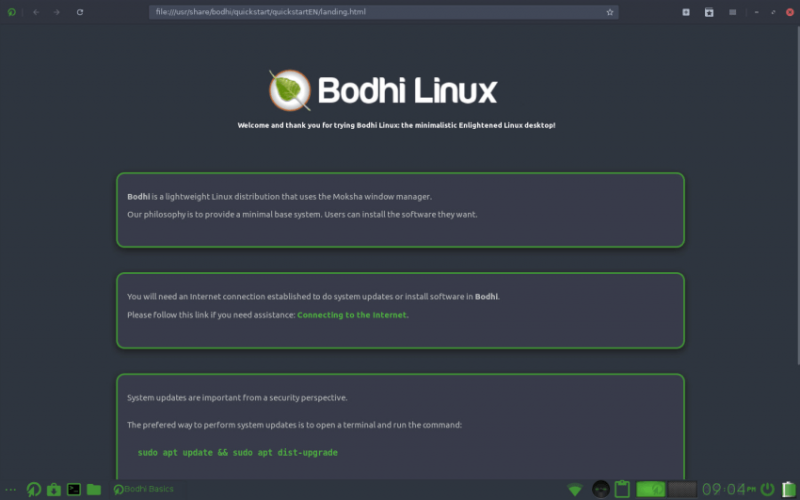Click the battery indicator icon
Image resolution: width=800 pixels, height=500 pixels.
tap(789, 489)
